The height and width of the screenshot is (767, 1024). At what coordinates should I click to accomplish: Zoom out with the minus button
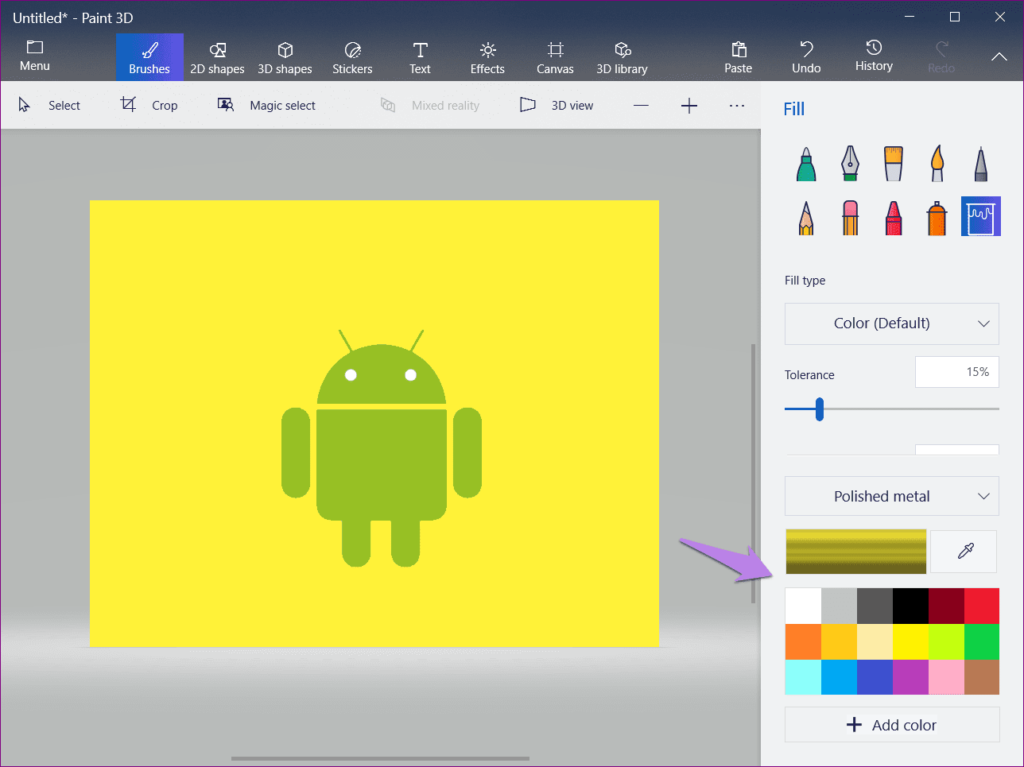[x=641, y=106]
